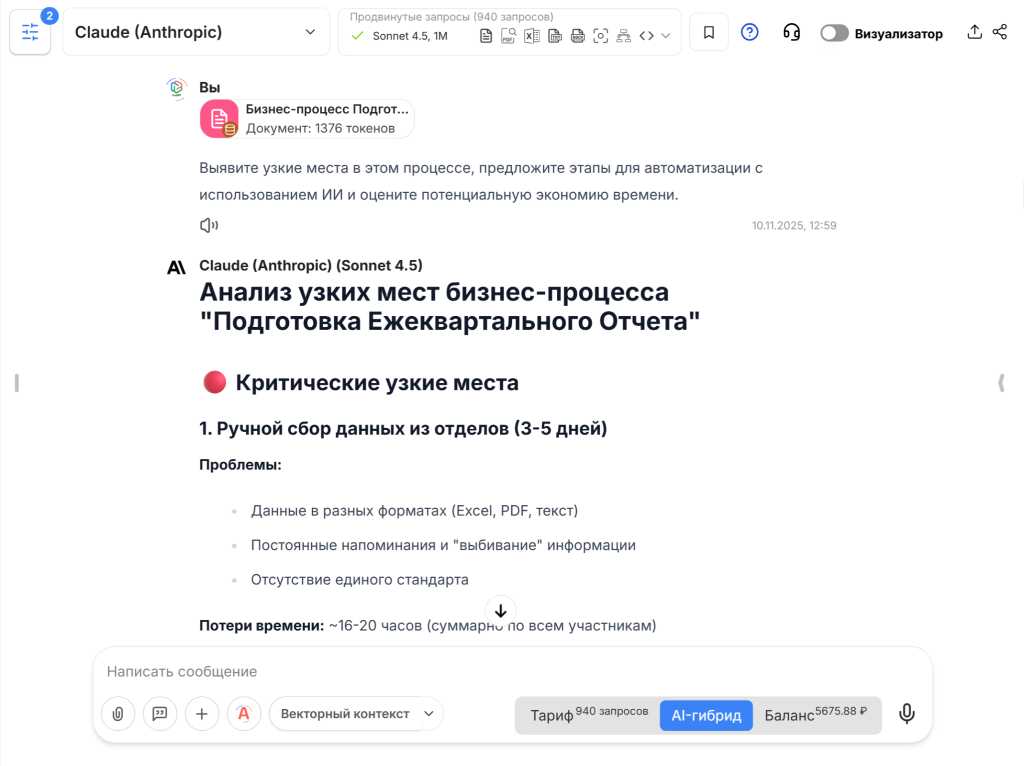
Task: Open the Claude (Anthropic) model dropdown
Action: tap(196, 31)
